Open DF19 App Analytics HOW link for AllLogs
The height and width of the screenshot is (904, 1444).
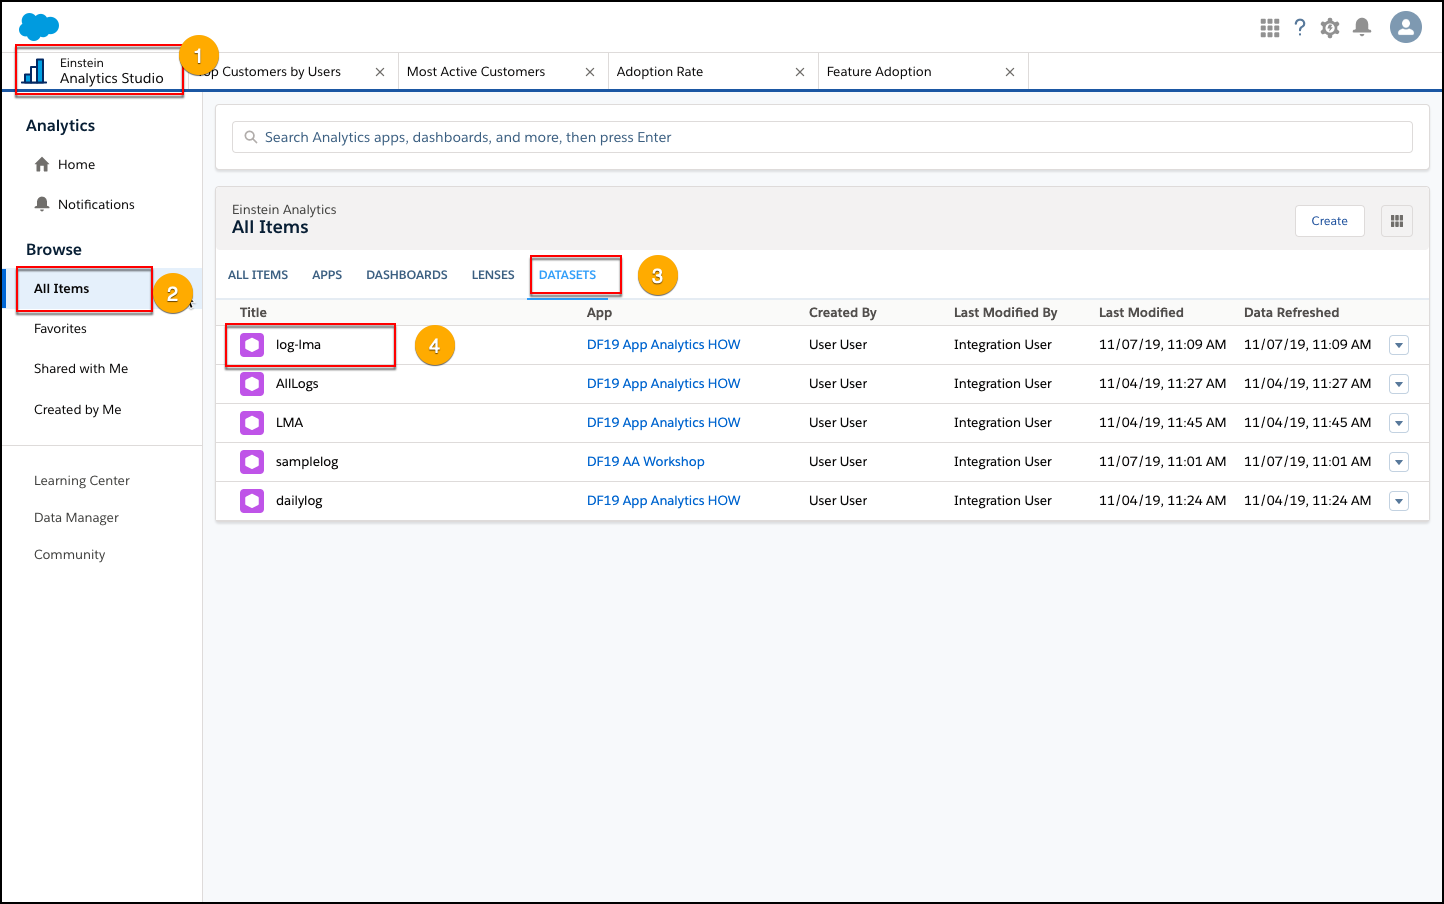(664, 384)
